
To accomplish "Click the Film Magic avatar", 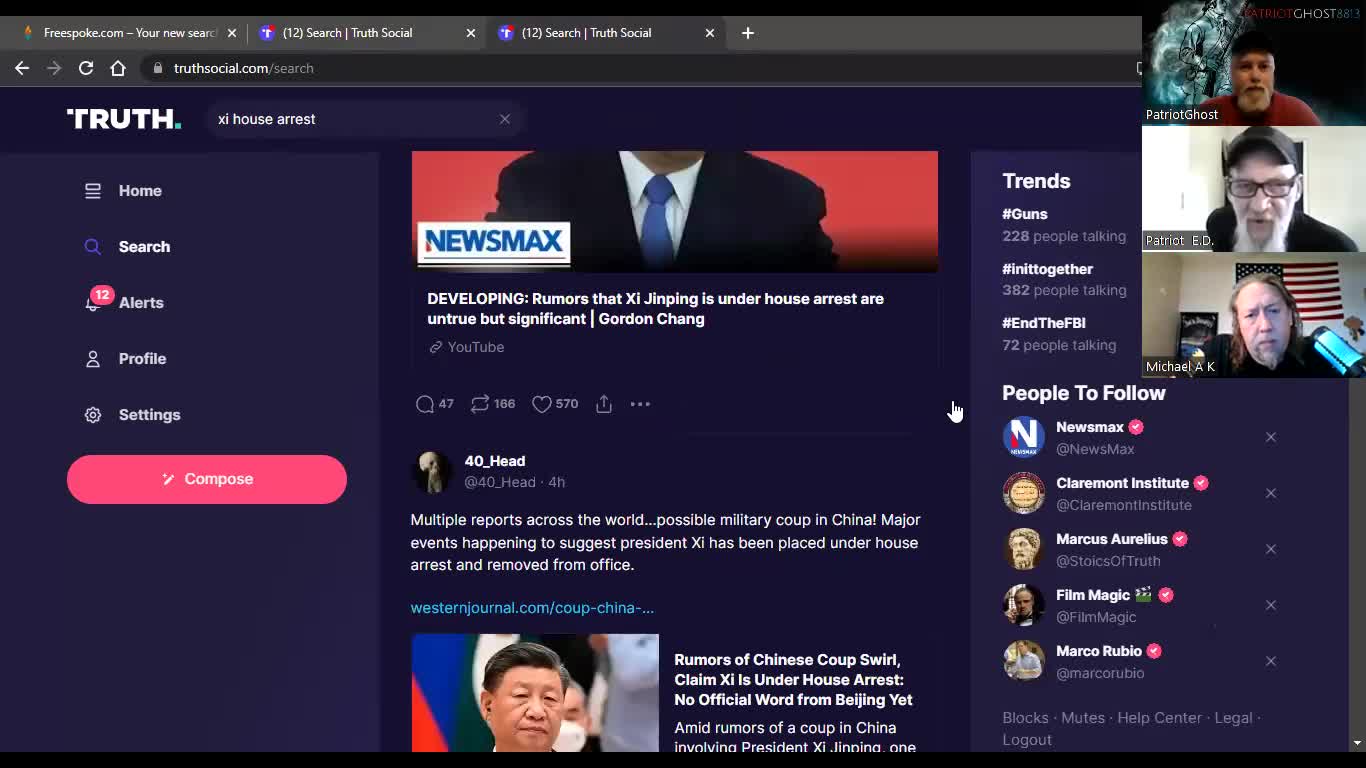I will point(1024,605).
